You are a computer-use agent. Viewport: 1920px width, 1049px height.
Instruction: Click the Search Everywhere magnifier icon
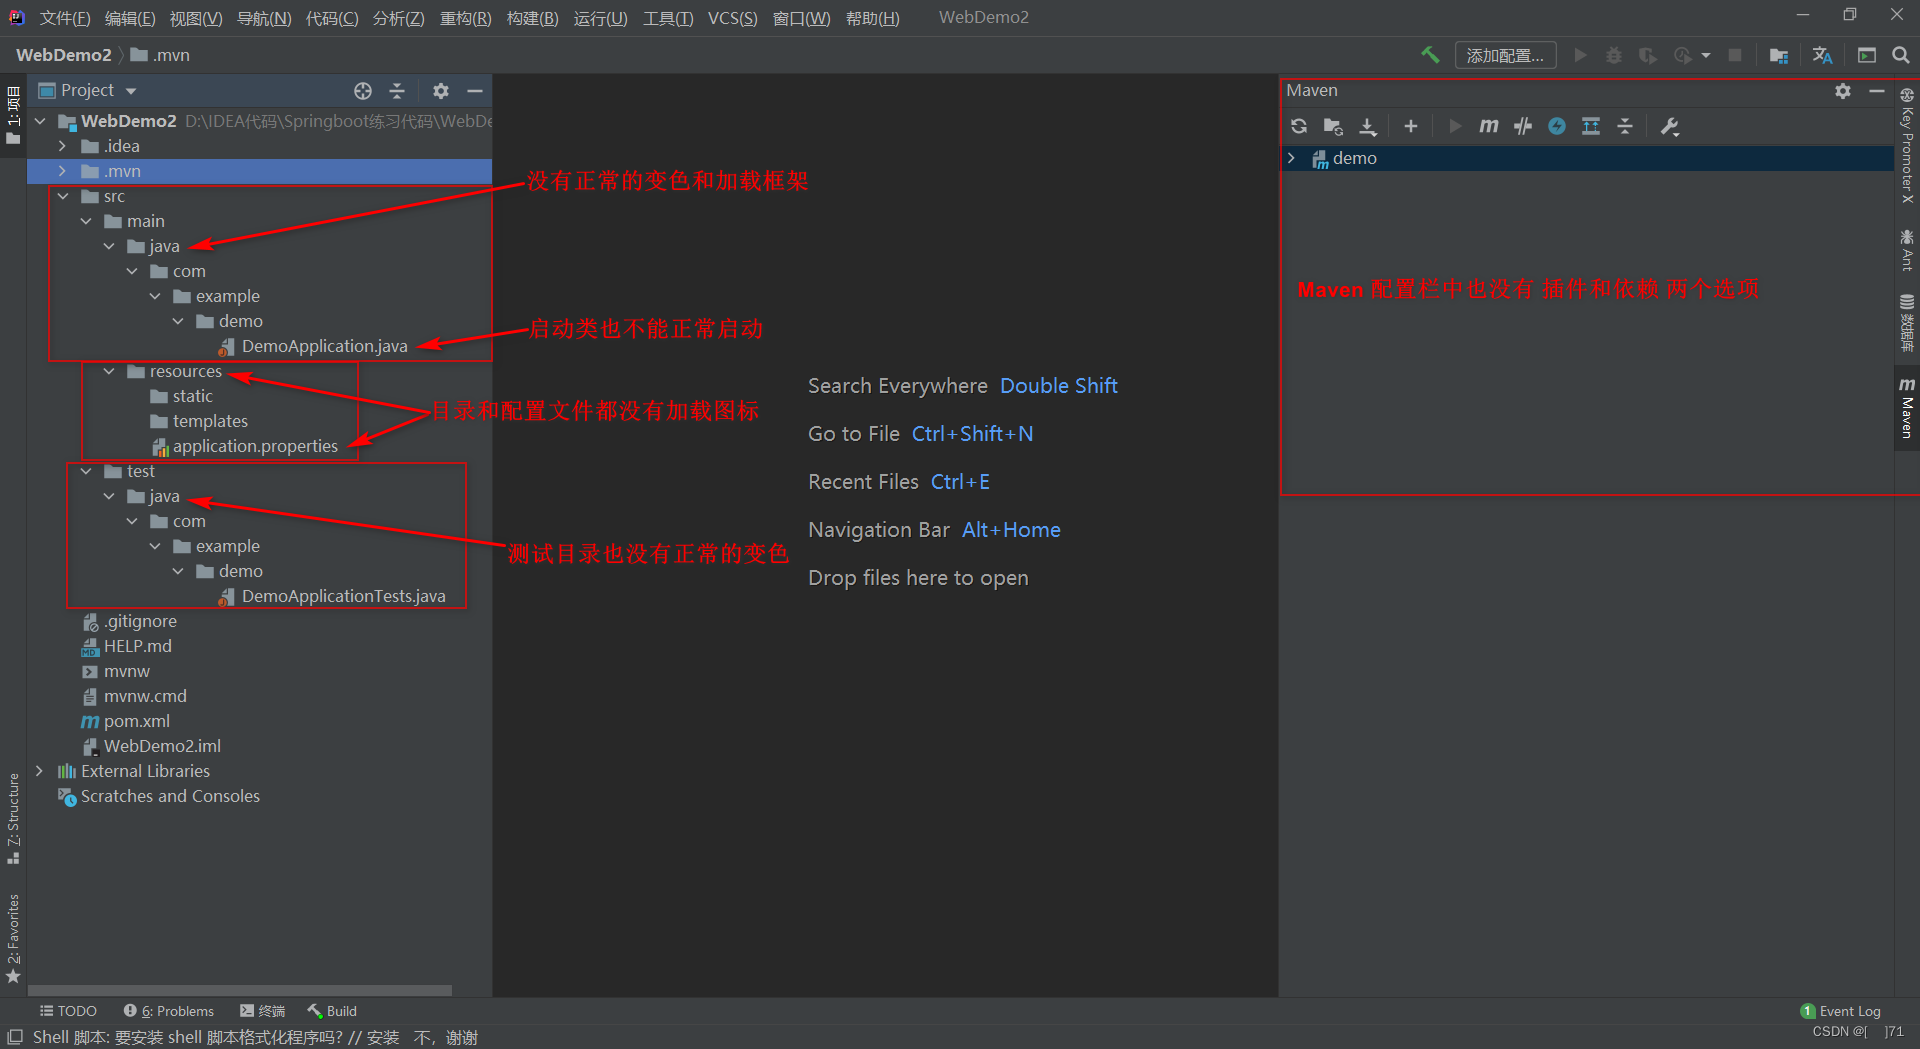point(1899,55)
